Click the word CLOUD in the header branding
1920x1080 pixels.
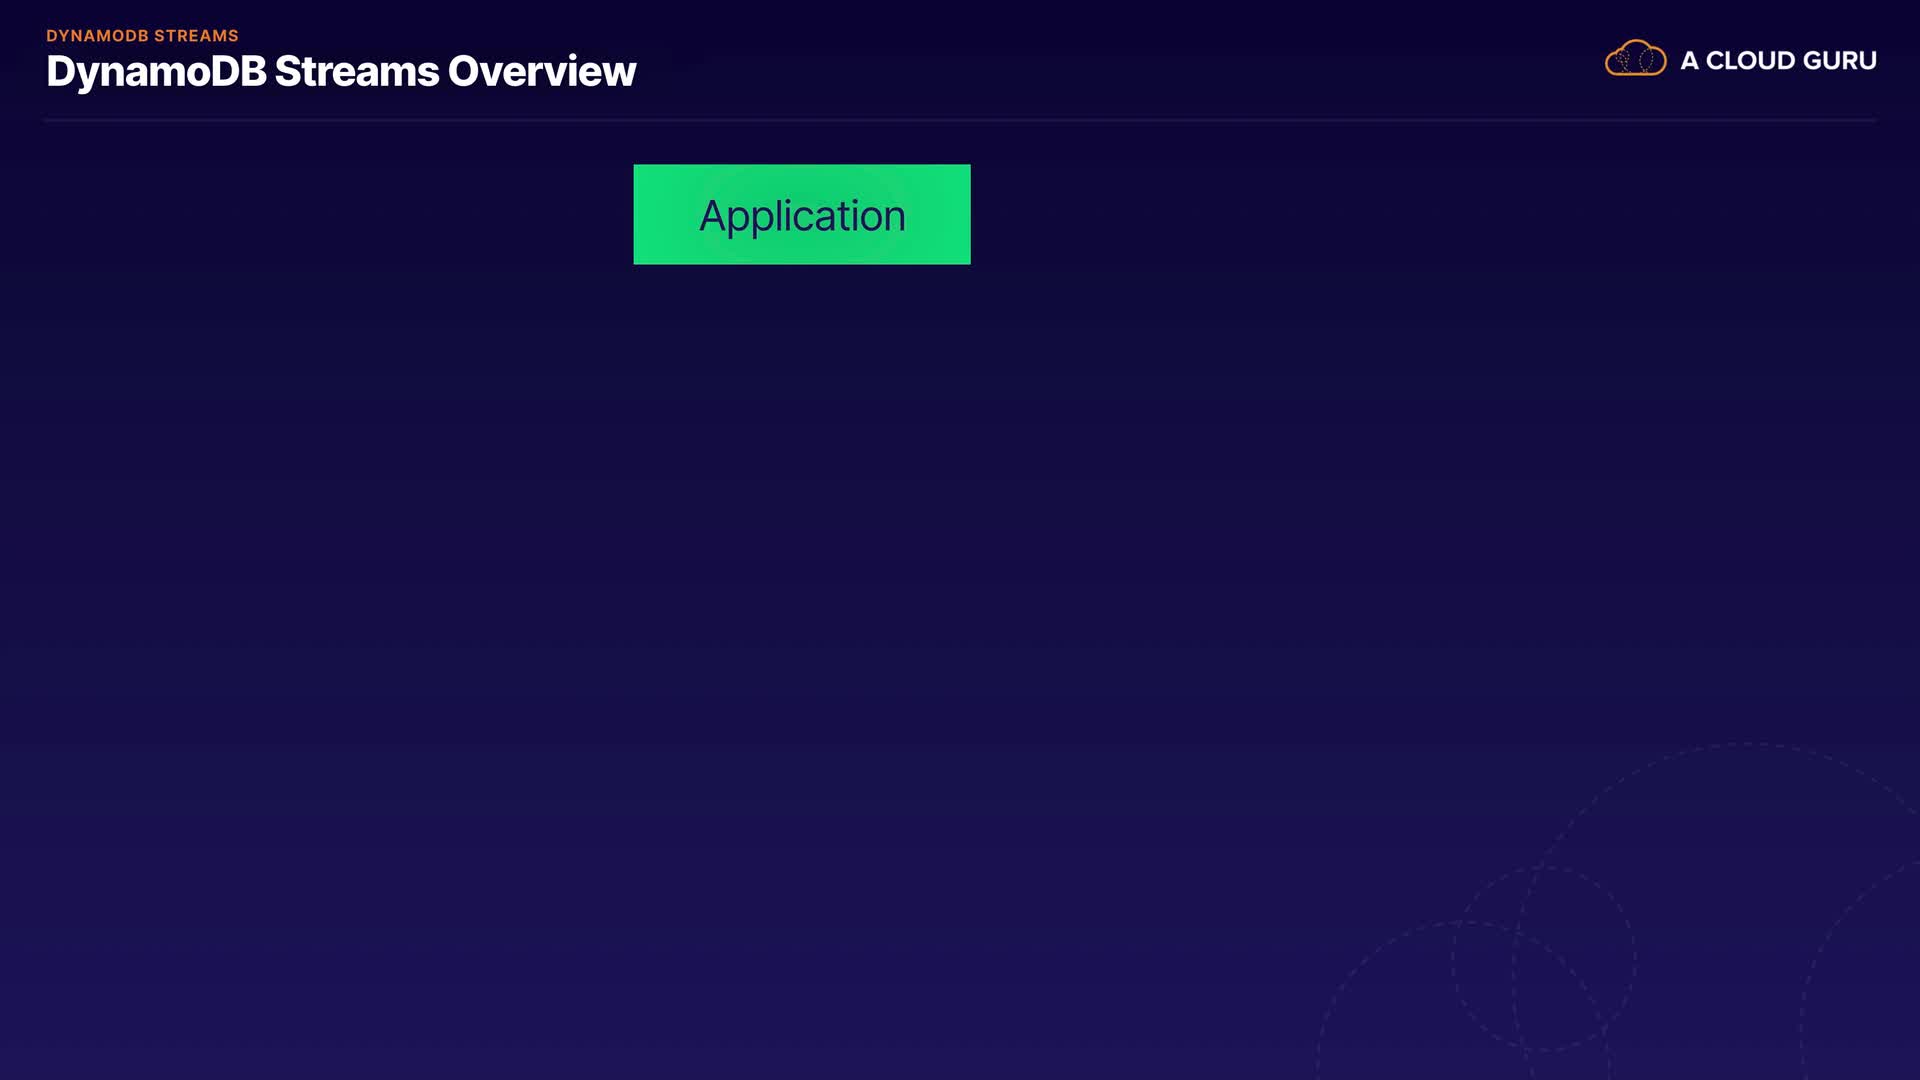pos(1749,61)
